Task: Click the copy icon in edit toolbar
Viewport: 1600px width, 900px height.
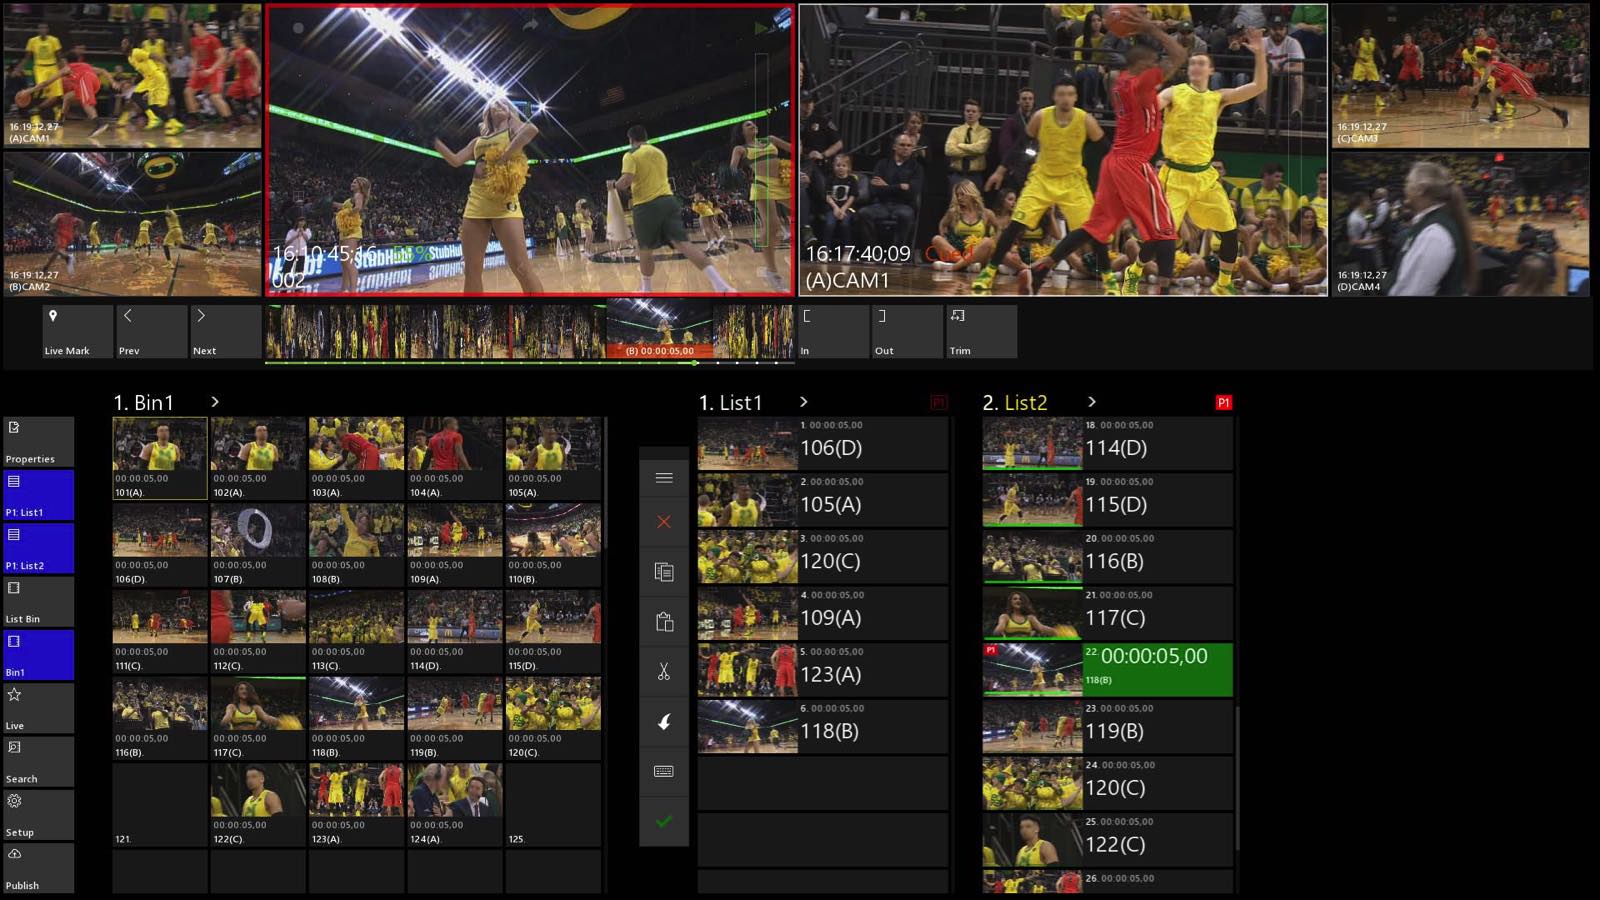Action: [664, 572]
